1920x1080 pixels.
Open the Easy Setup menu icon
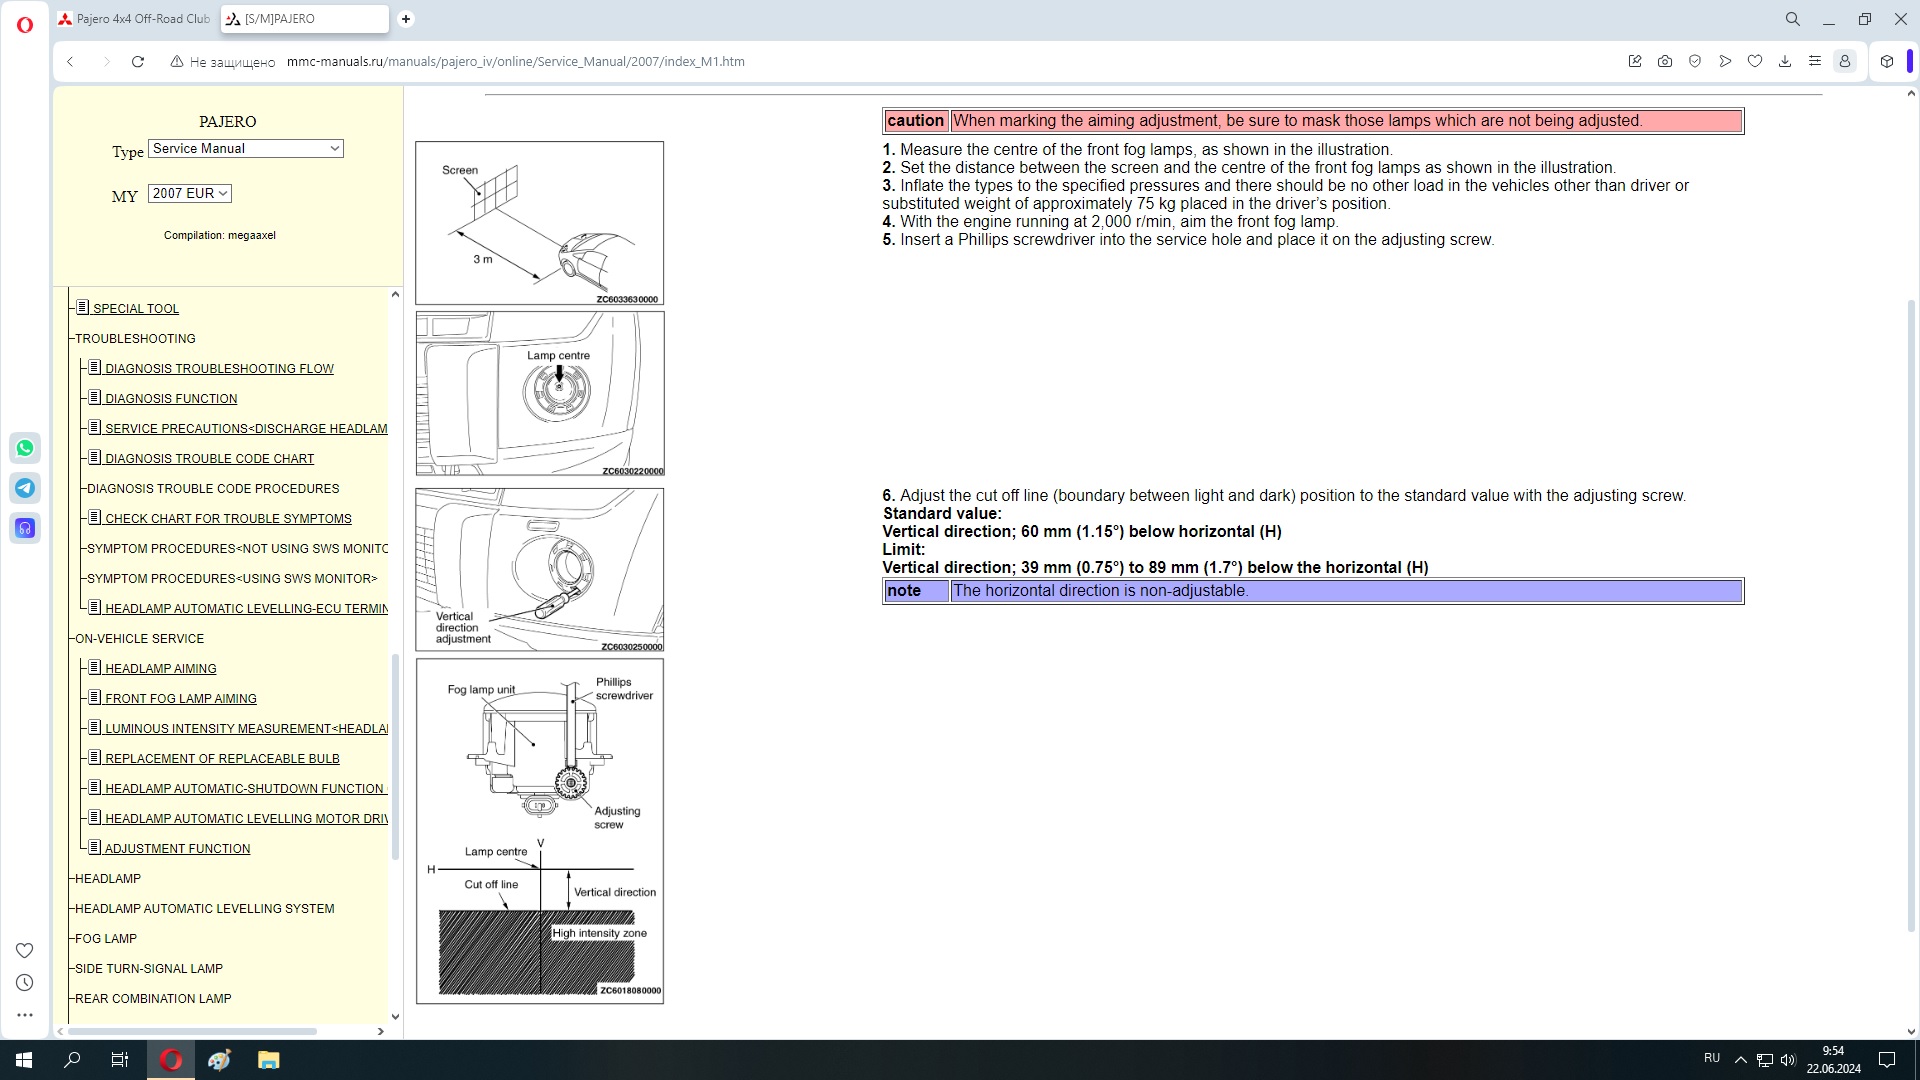(x=1815, y=61)
